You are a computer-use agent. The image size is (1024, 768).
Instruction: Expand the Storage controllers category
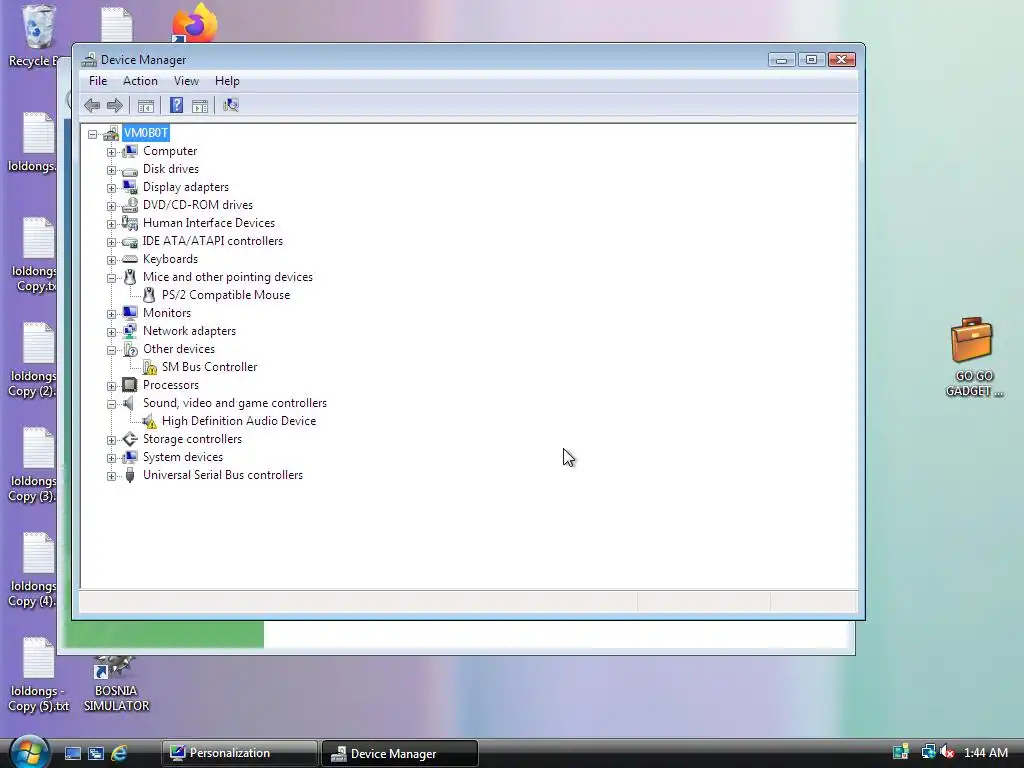[111, 440]
